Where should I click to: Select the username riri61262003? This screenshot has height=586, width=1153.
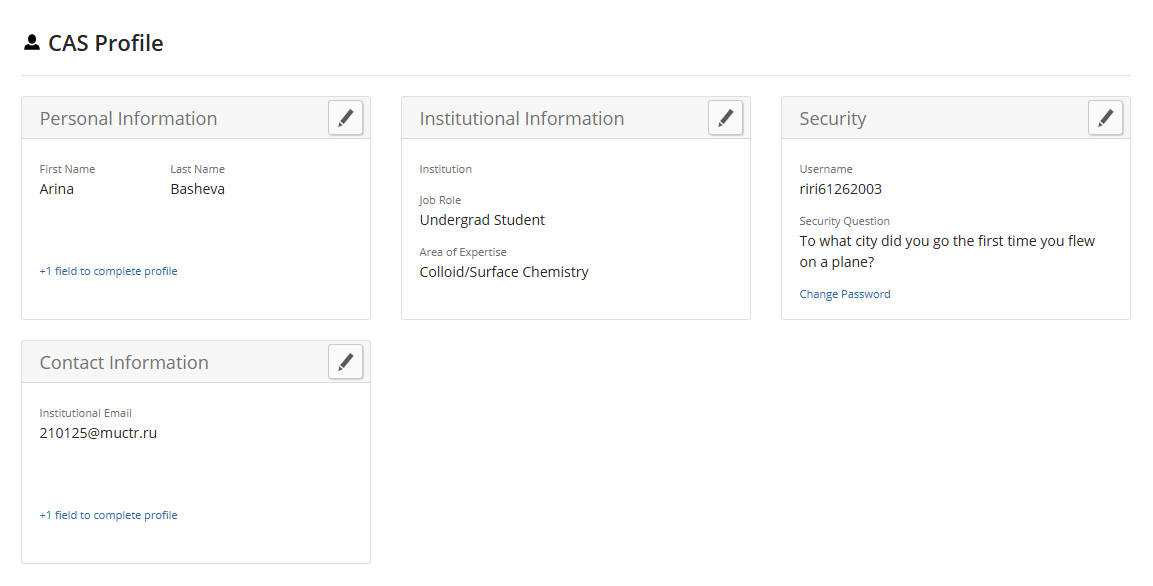(840, 189)
